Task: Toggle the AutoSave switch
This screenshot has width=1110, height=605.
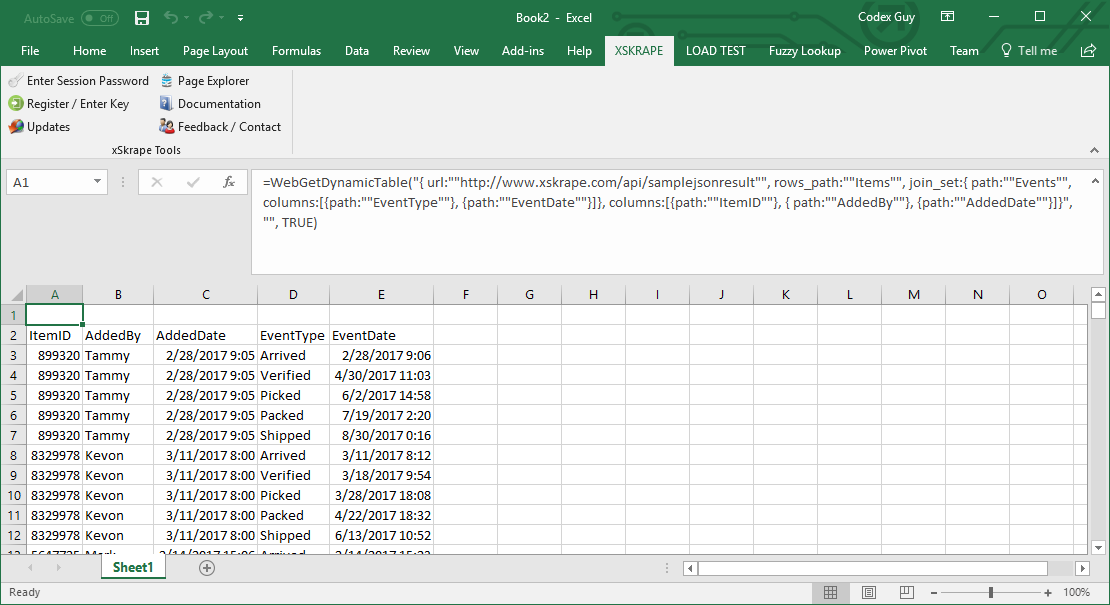Action: 100,18
